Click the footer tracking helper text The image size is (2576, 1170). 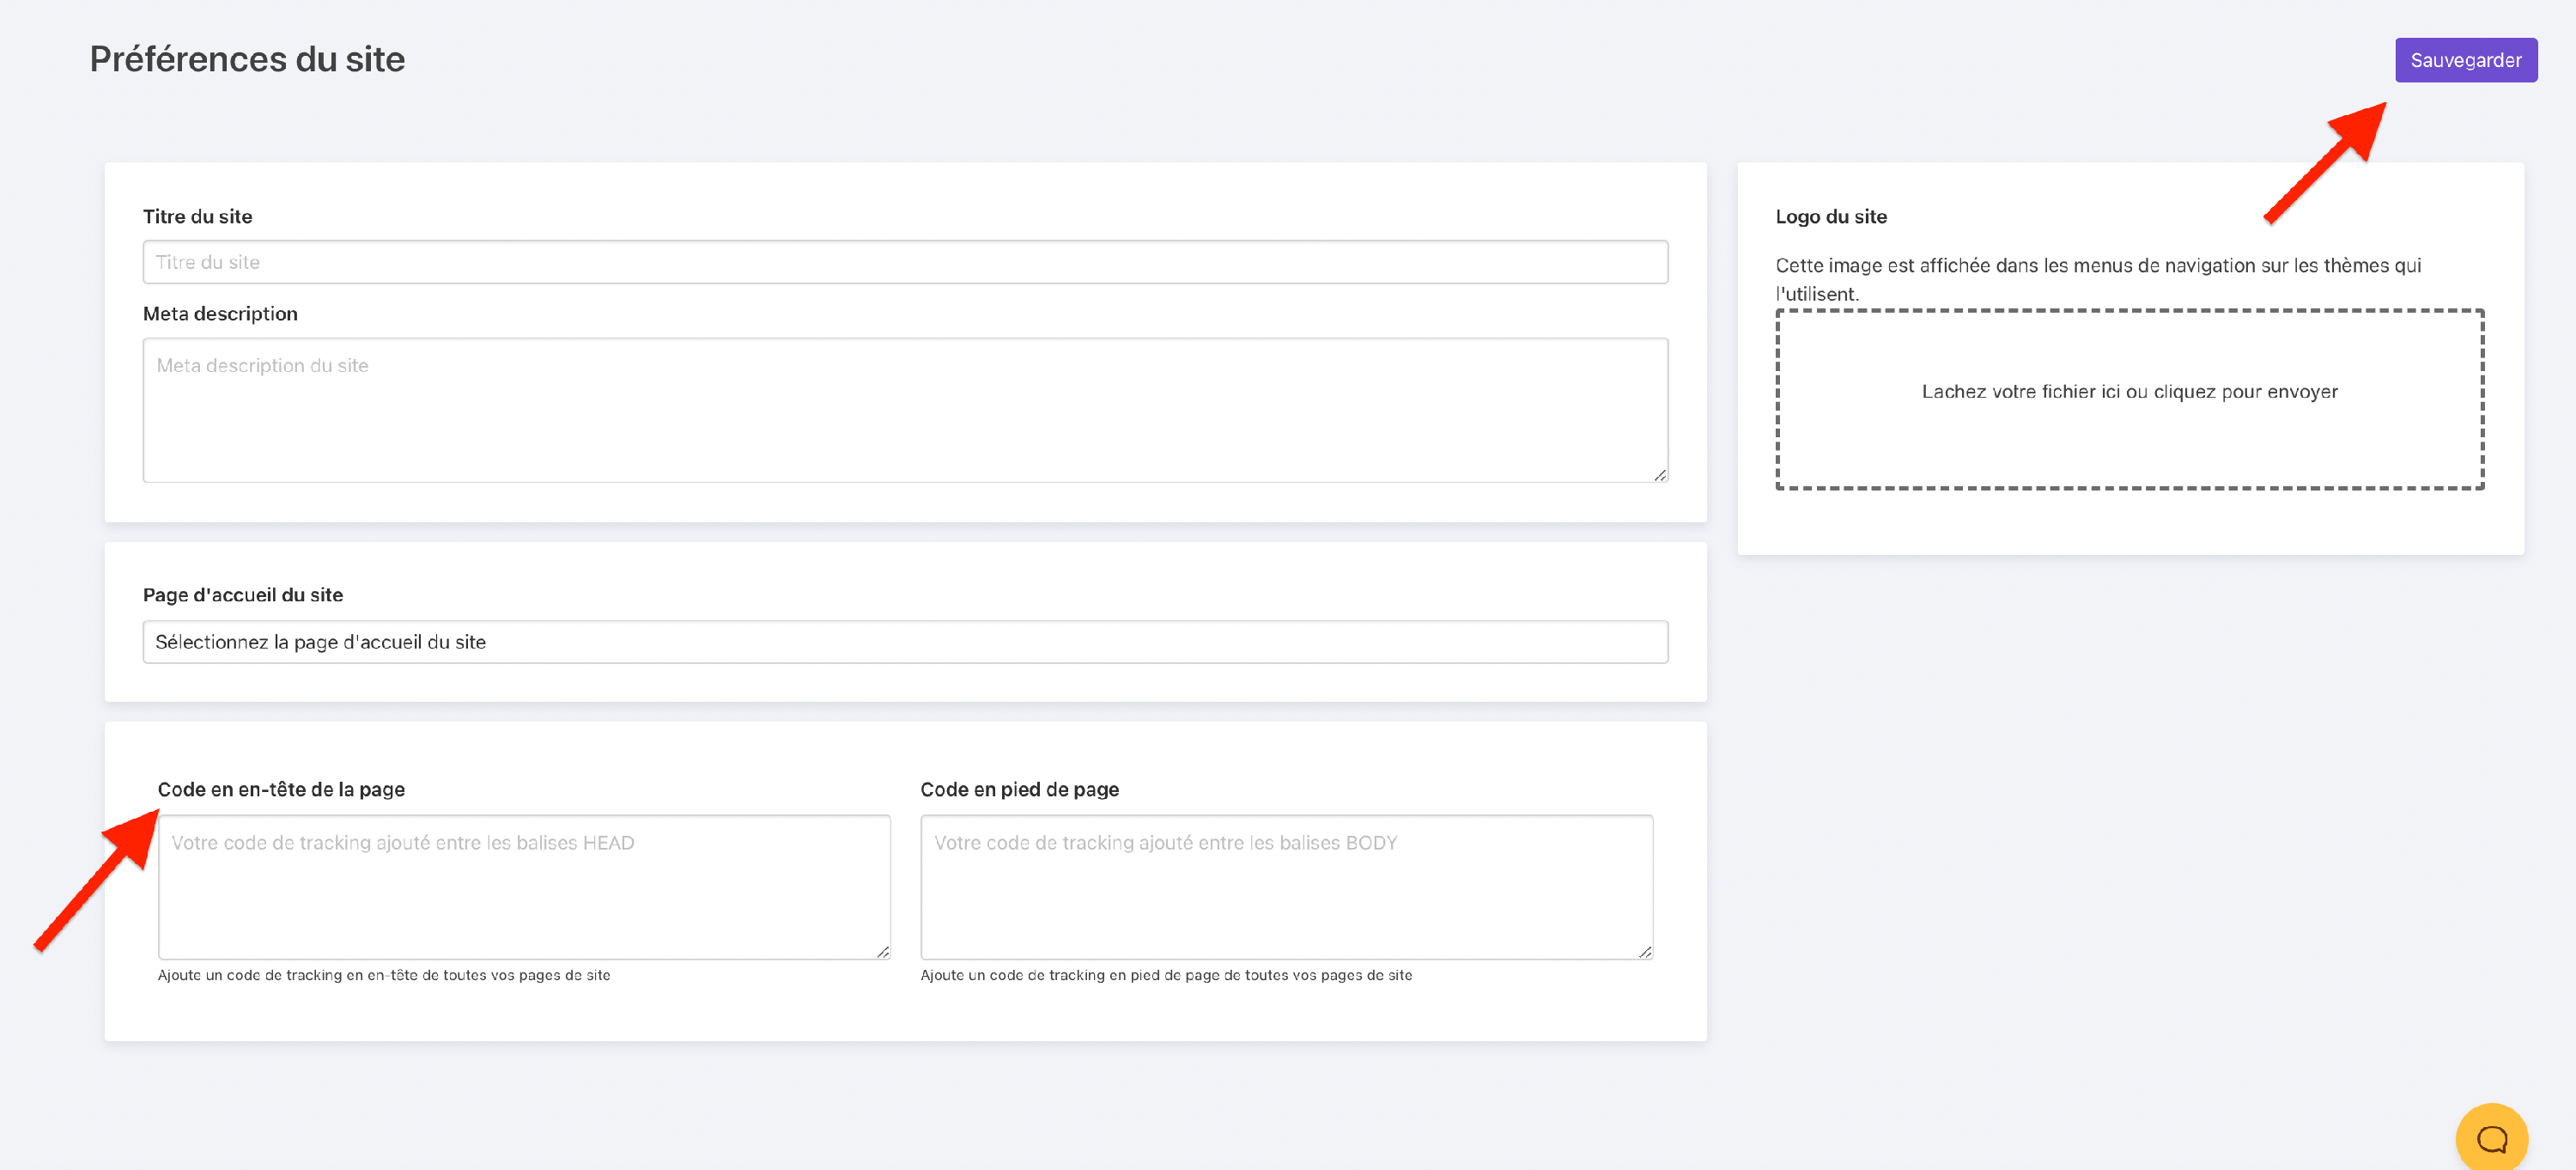(1166, 975)
